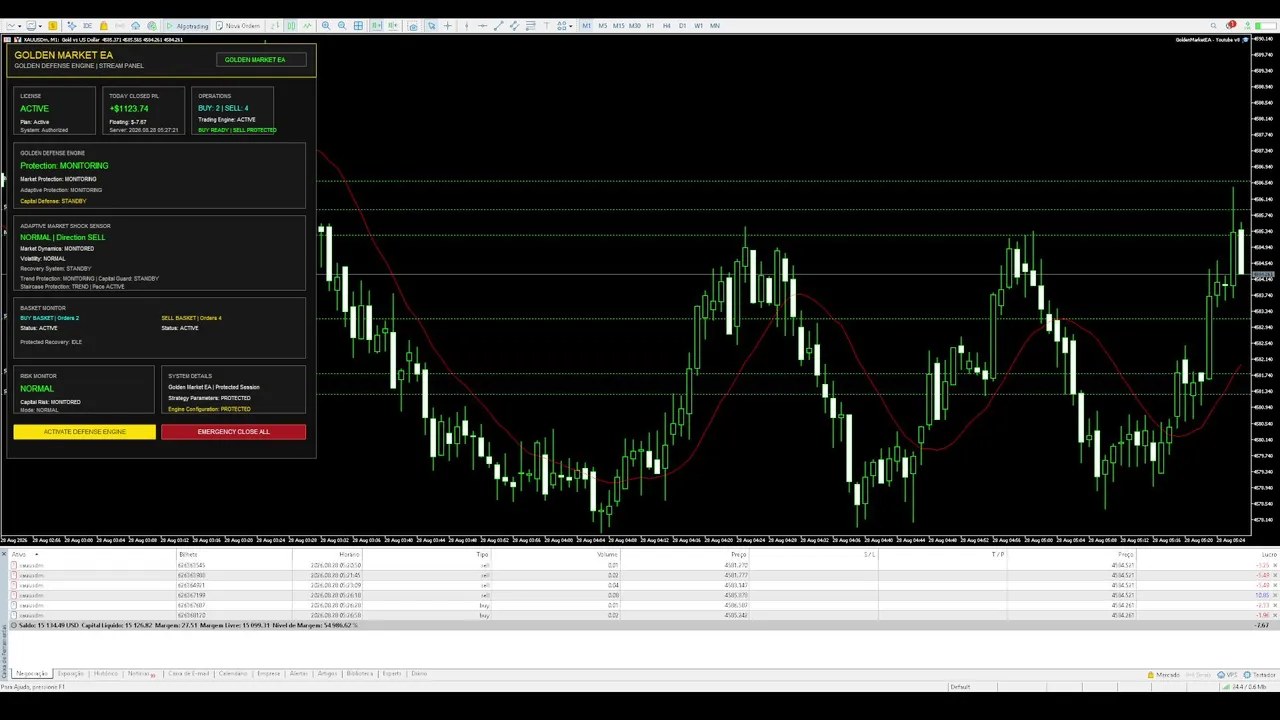This screenshot has height=720, width=1280.
Task: Switch to M15 timeframe
Action: [x=619, y=26]
